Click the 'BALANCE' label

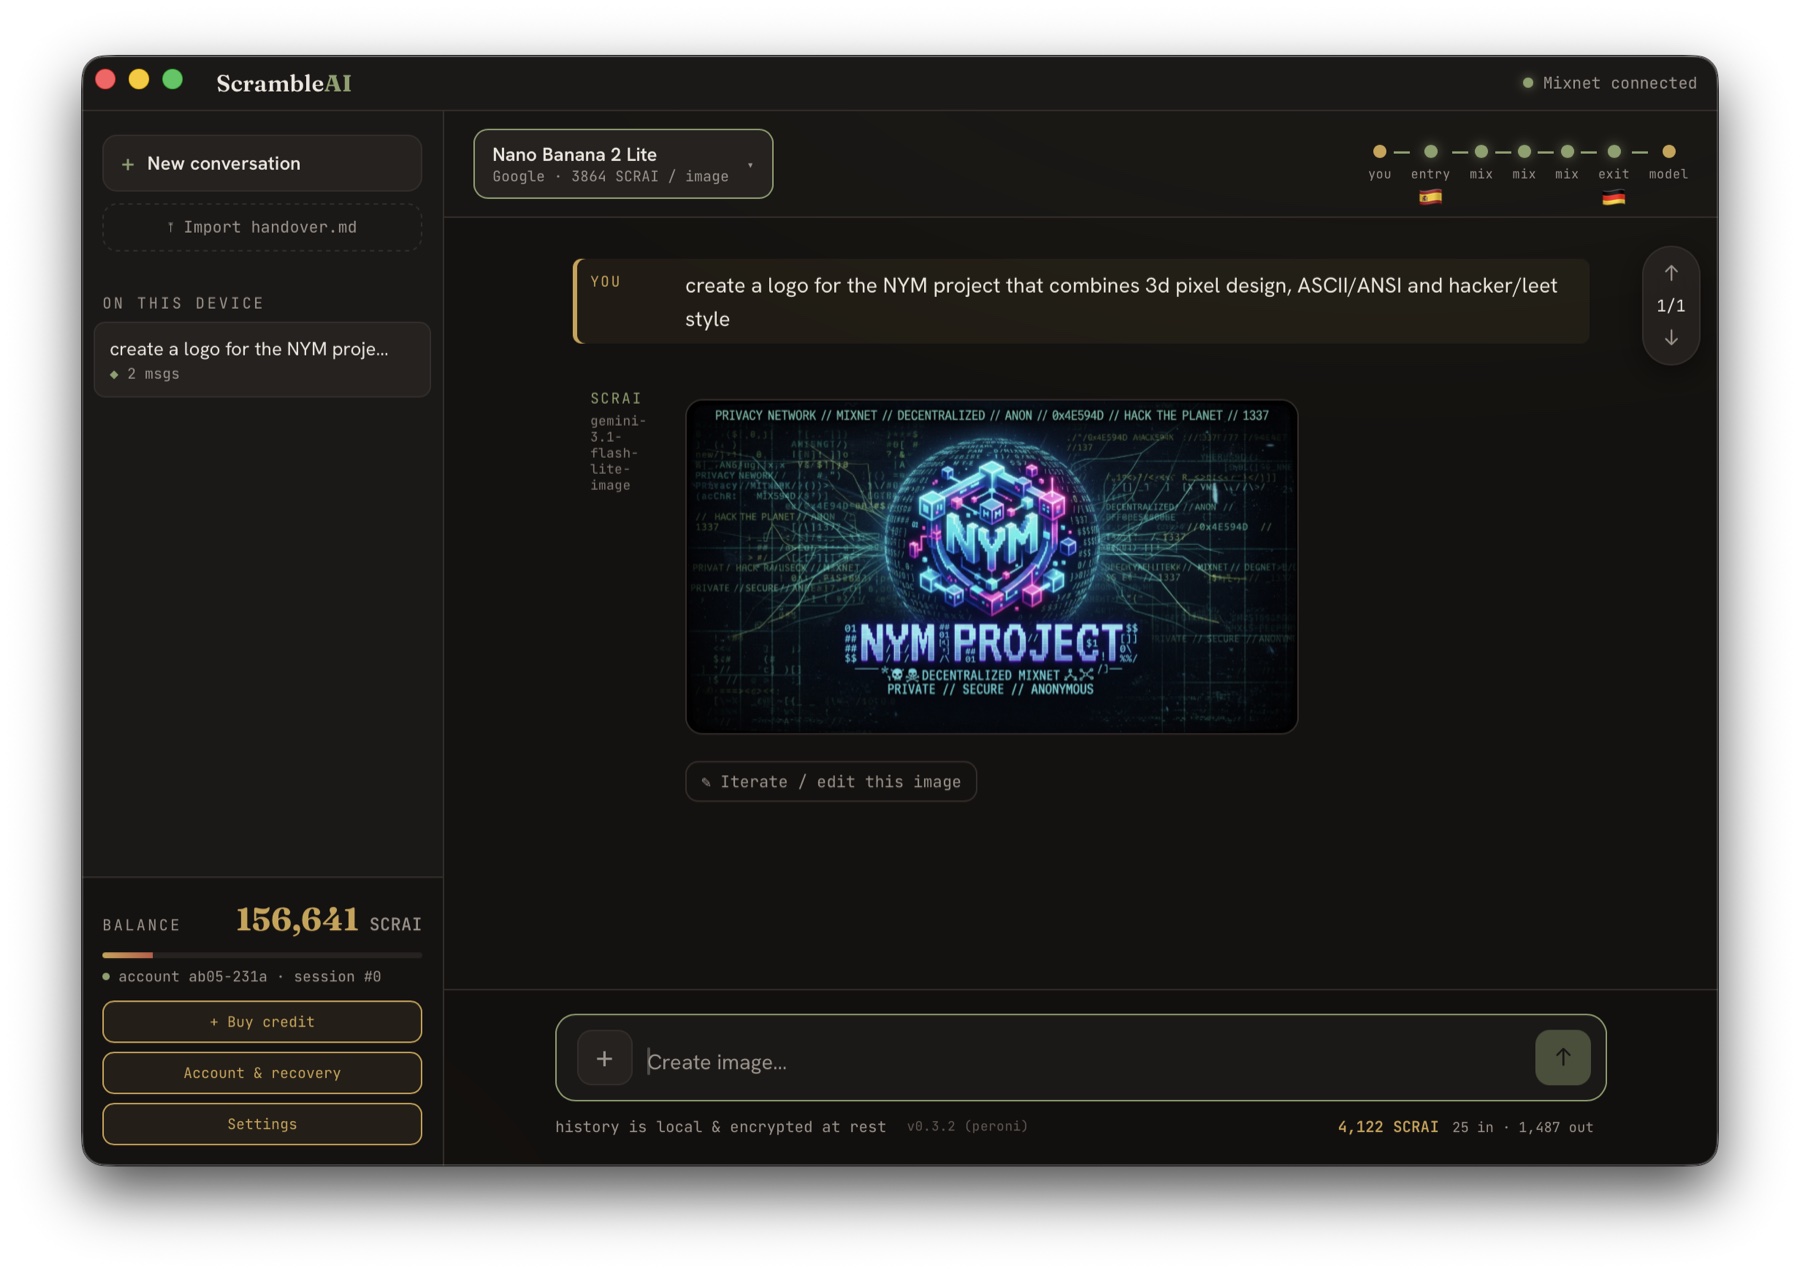click(x=142, y=925)
